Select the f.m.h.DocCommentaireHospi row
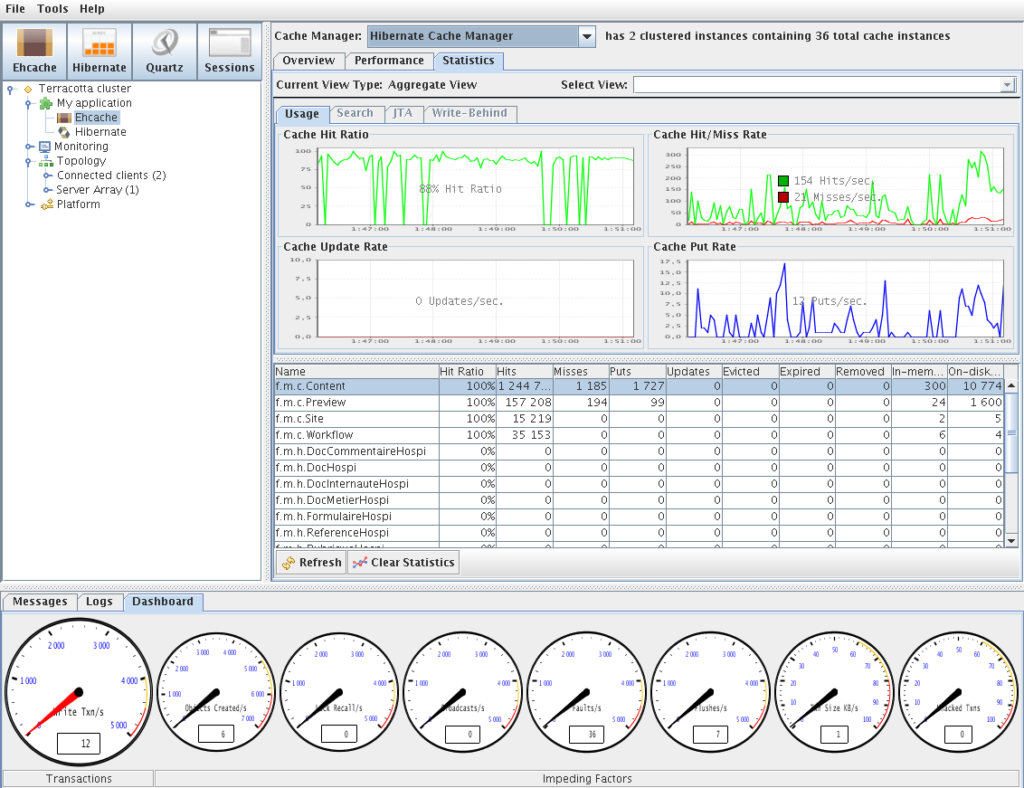Image resolution: width=1024 pixels, height=788 pixels. [639, 452]
